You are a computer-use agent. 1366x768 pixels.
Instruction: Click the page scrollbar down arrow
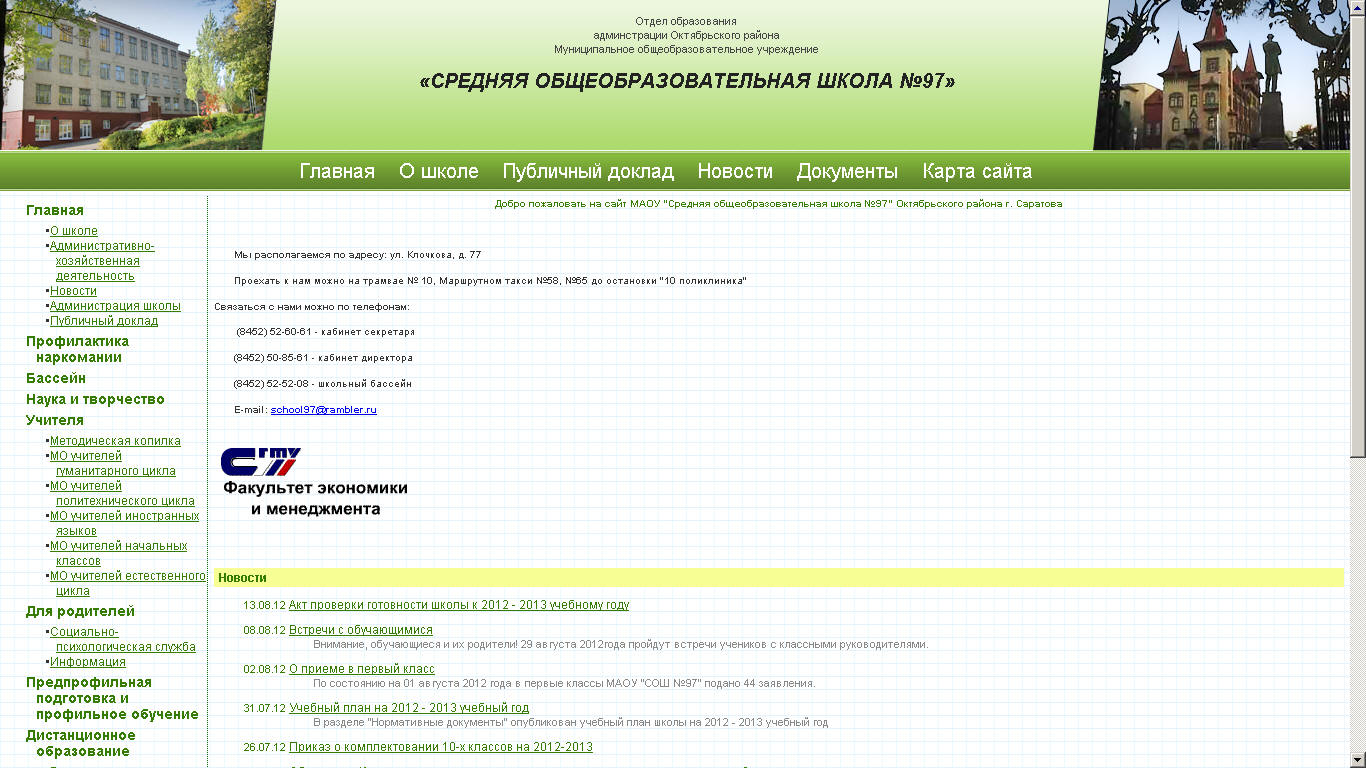1358,759
